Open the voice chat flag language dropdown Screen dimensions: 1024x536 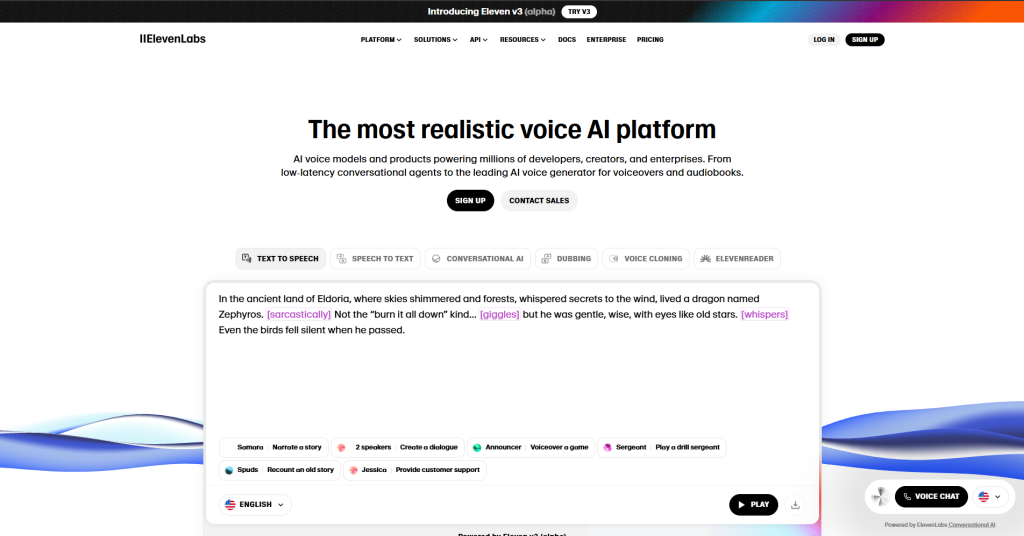coord(991,497)
